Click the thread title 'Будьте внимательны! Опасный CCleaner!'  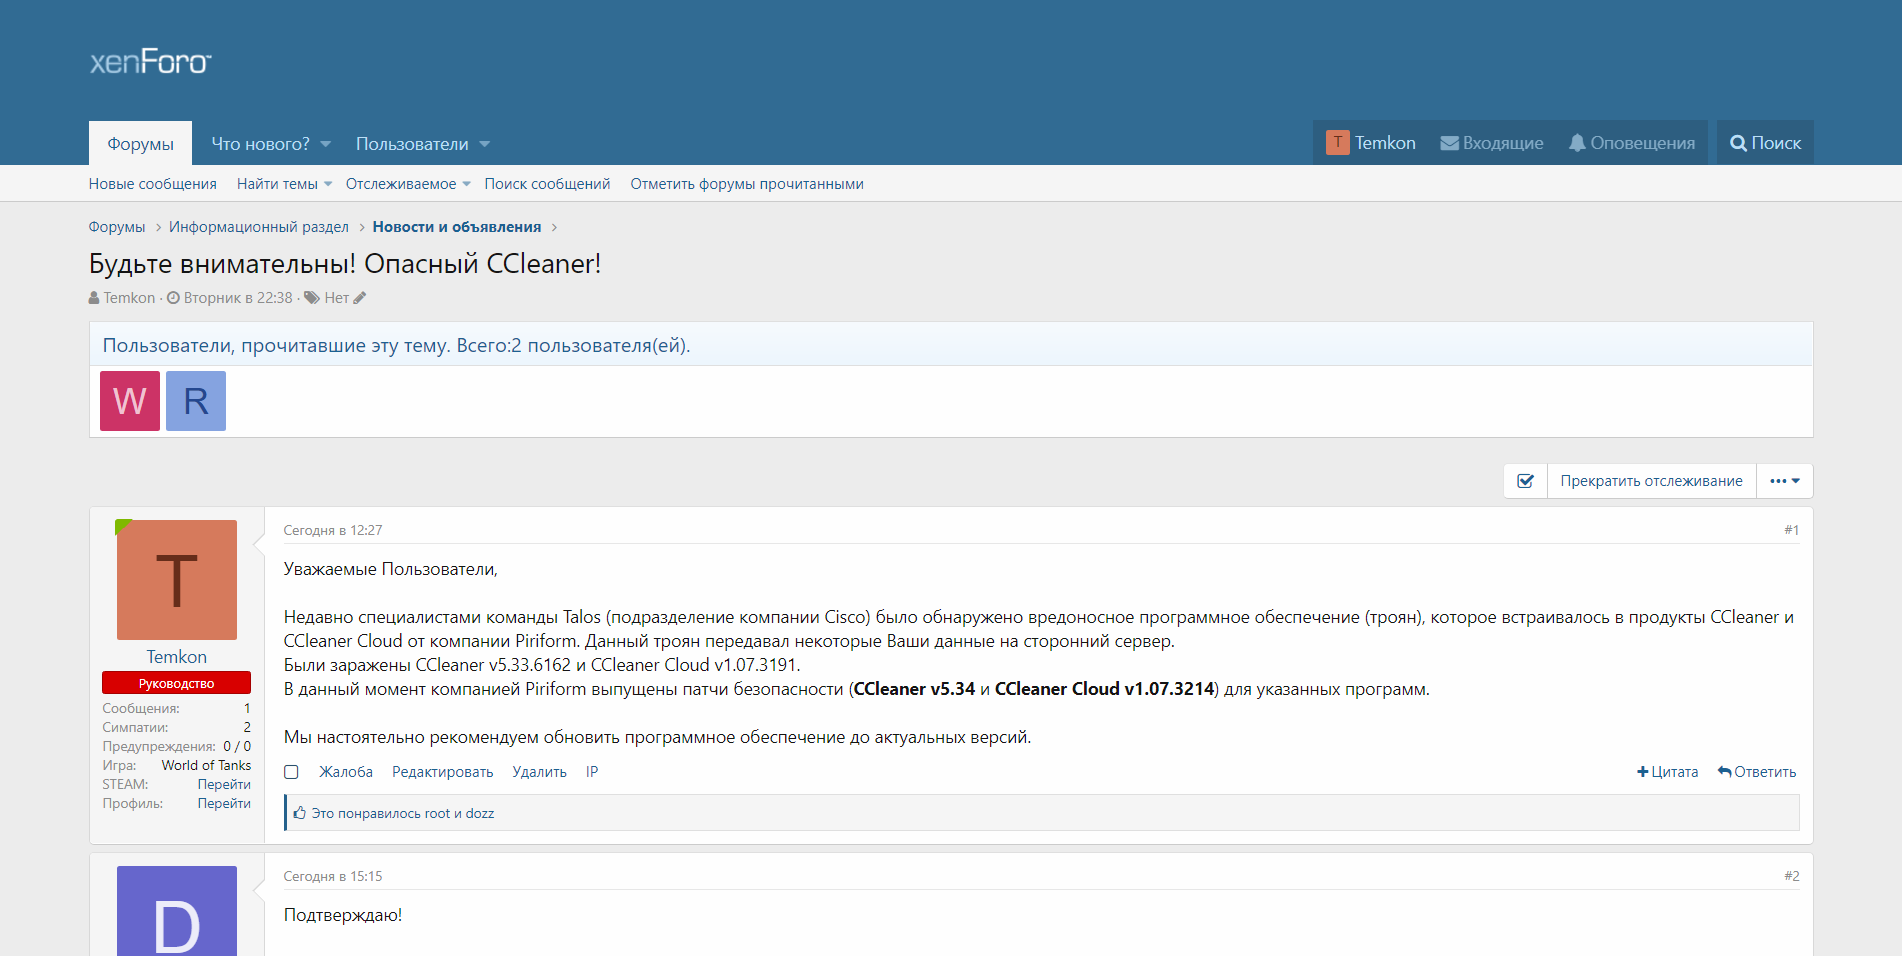tap(345, 264)
